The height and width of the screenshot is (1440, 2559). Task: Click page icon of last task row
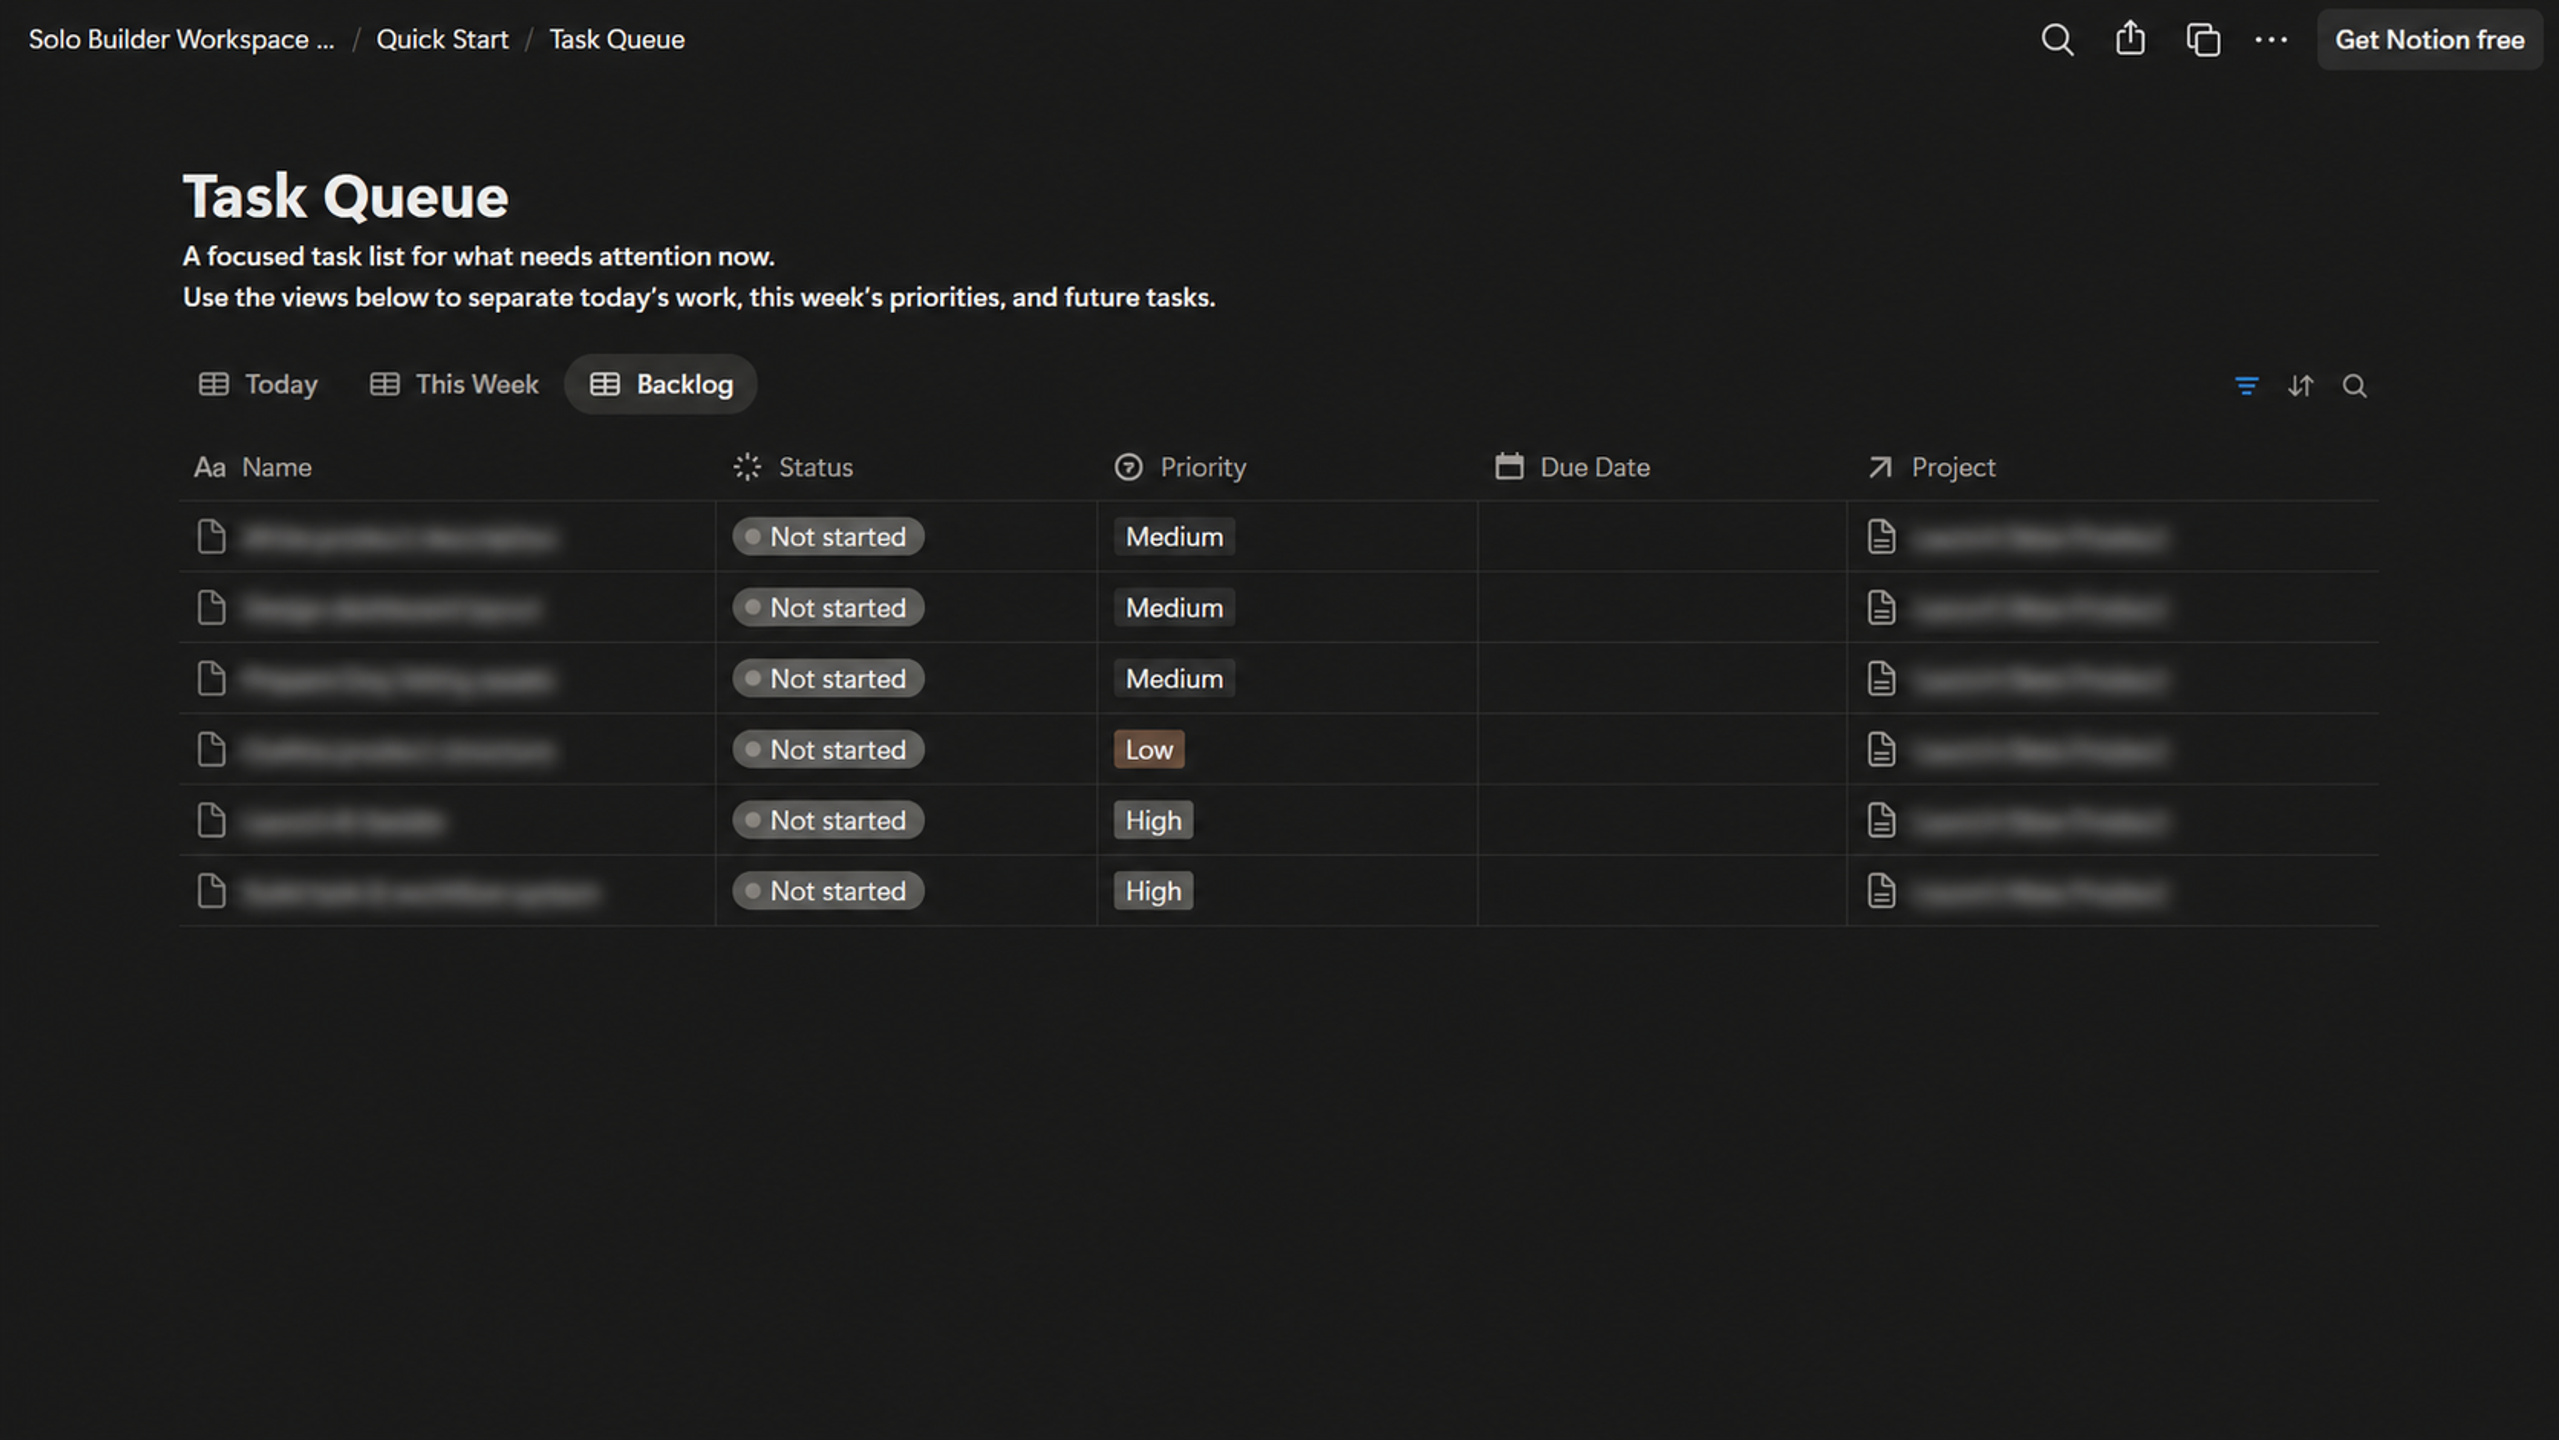pyautogui.click(x=211, y=892)
